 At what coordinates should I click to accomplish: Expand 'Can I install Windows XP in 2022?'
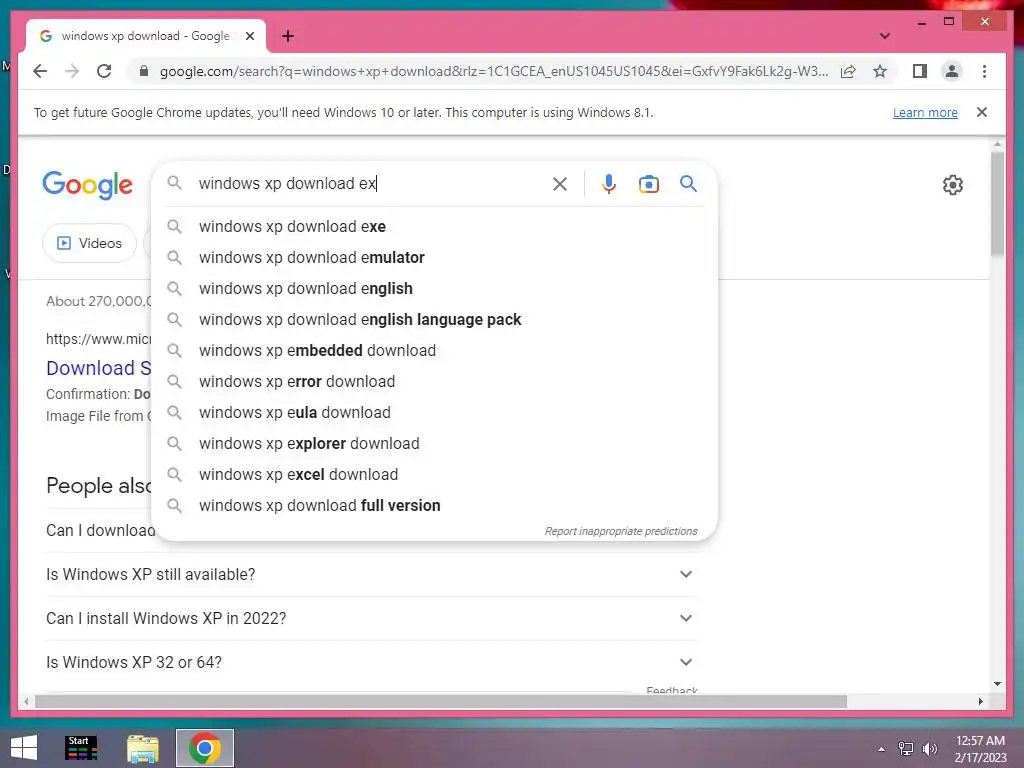click(371, 618)
